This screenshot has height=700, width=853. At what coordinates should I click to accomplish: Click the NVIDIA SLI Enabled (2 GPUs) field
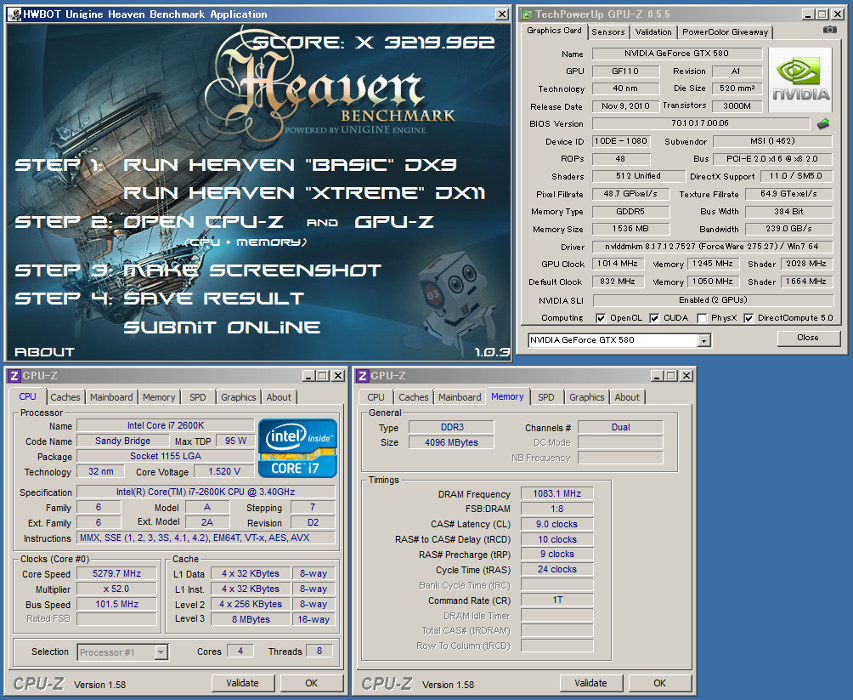(x=713, y=300)
